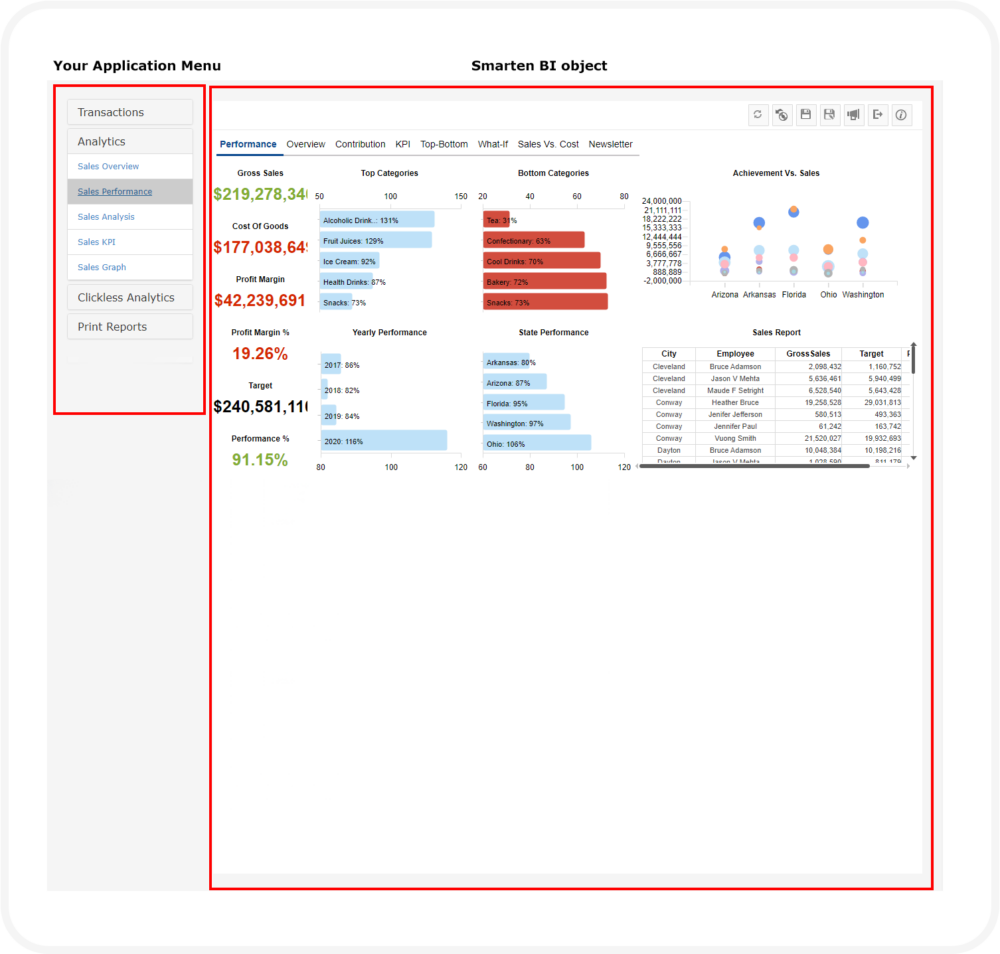Open the Sales Overview link
Screen dimensions: 1000x954
coord(108,166)
